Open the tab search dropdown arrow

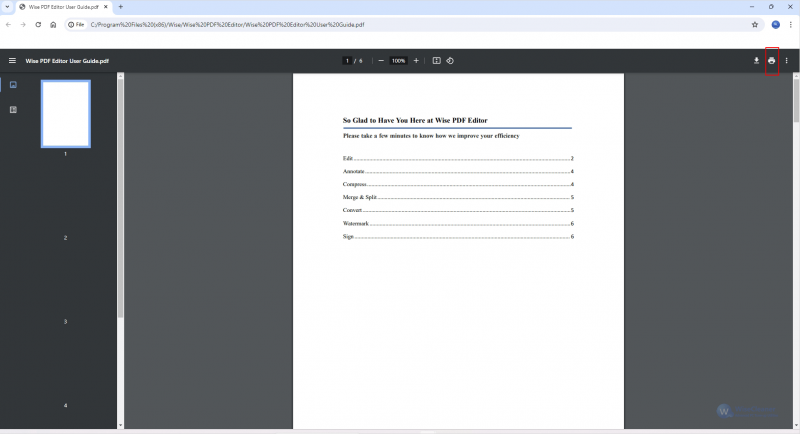coord(7,7)
